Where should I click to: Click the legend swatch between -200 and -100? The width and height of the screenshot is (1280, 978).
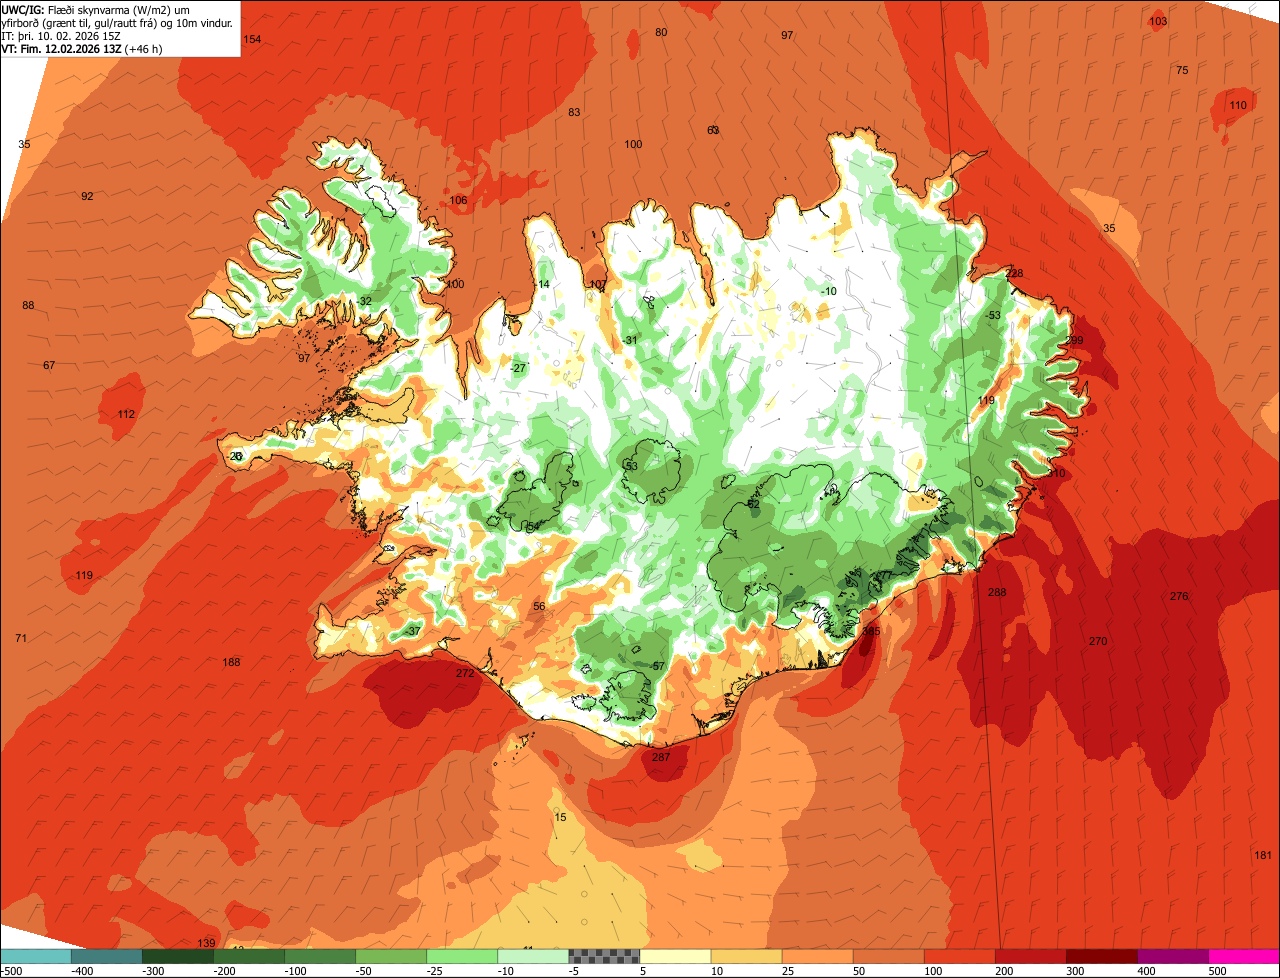249,957
